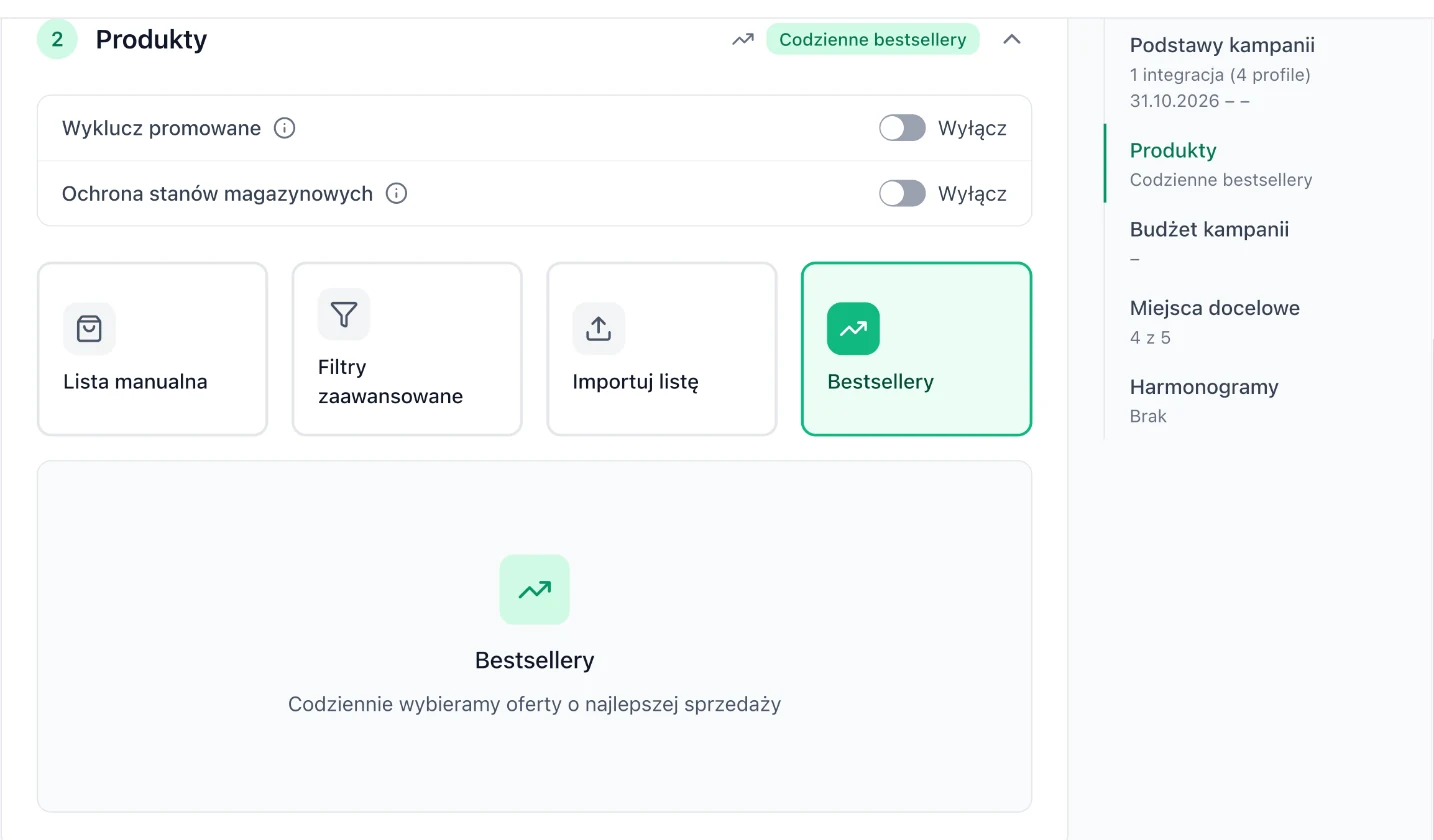Click the sidebar text 1 integracja (4 profile)
The width and height of the screenshot is (1434, 840).
[x=1220, y=74]
